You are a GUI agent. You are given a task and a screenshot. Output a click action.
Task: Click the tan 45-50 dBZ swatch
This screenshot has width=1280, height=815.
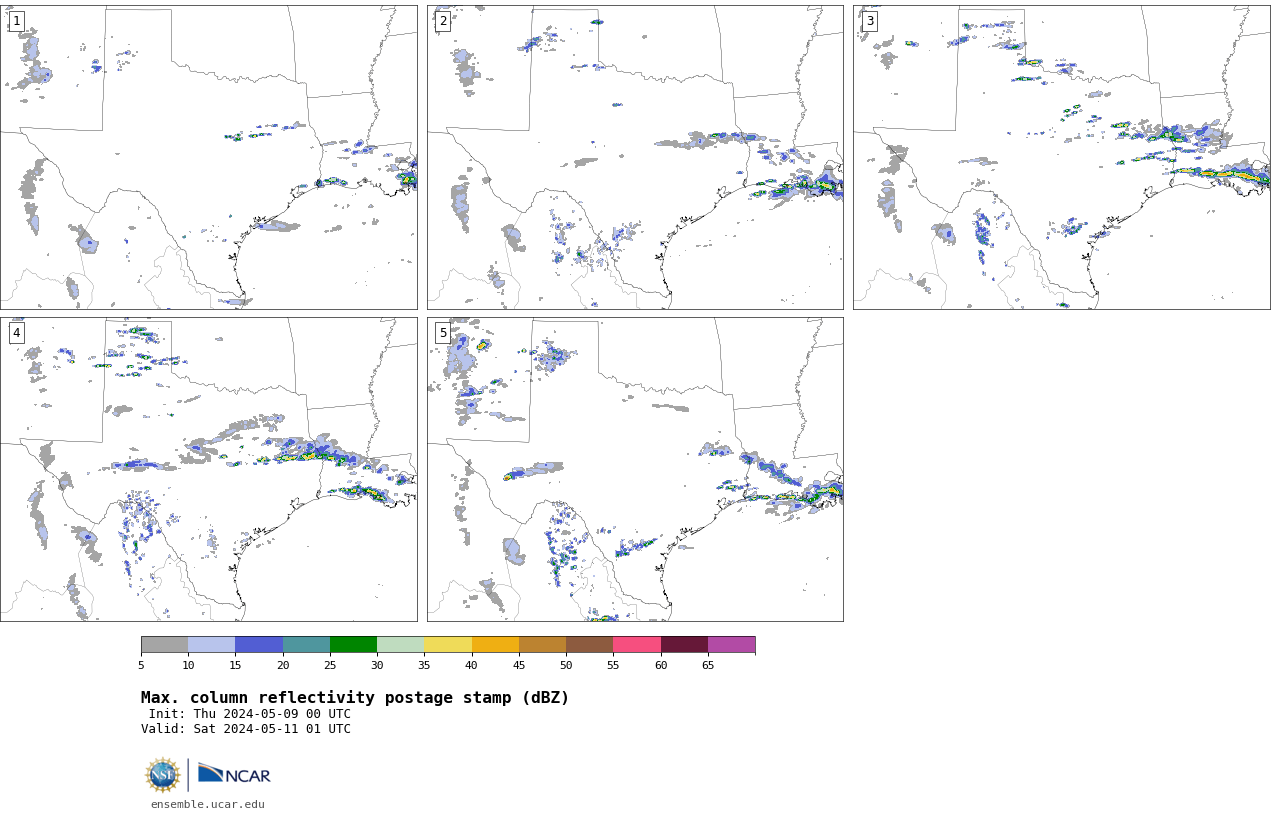(542, 645)
